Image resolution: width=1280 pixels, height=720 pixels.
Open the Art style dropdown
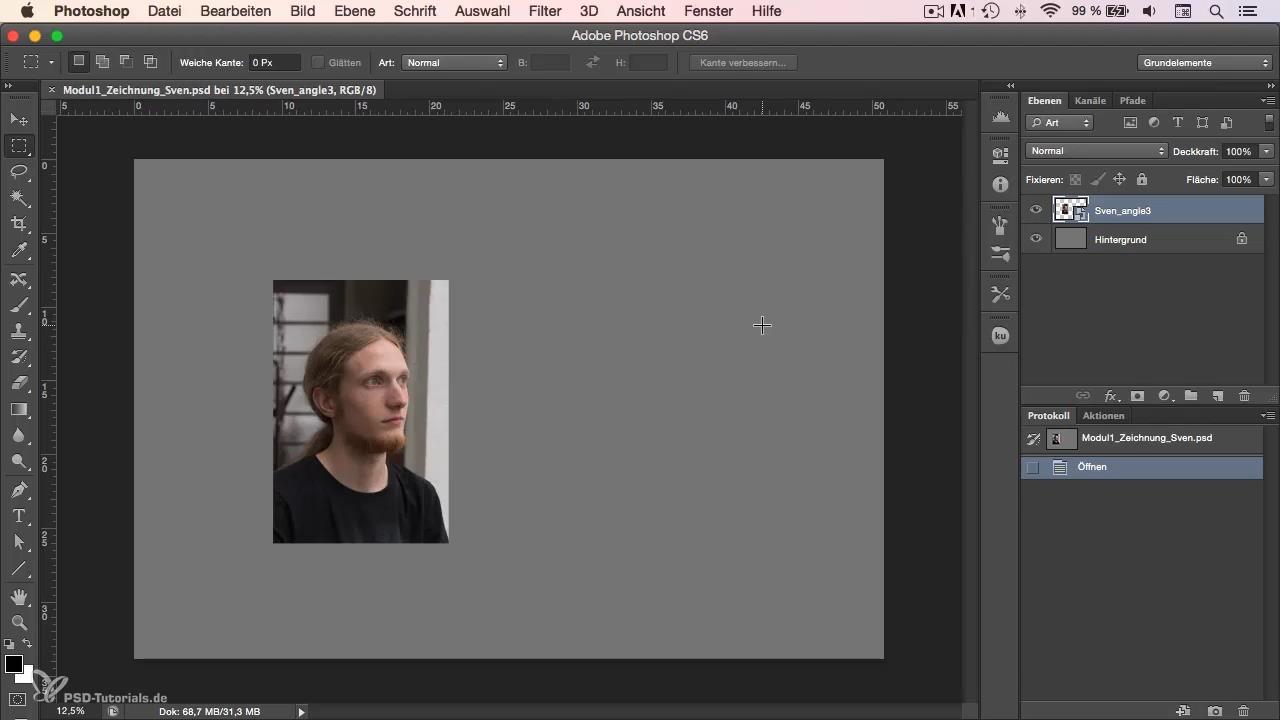click(454, 62)
